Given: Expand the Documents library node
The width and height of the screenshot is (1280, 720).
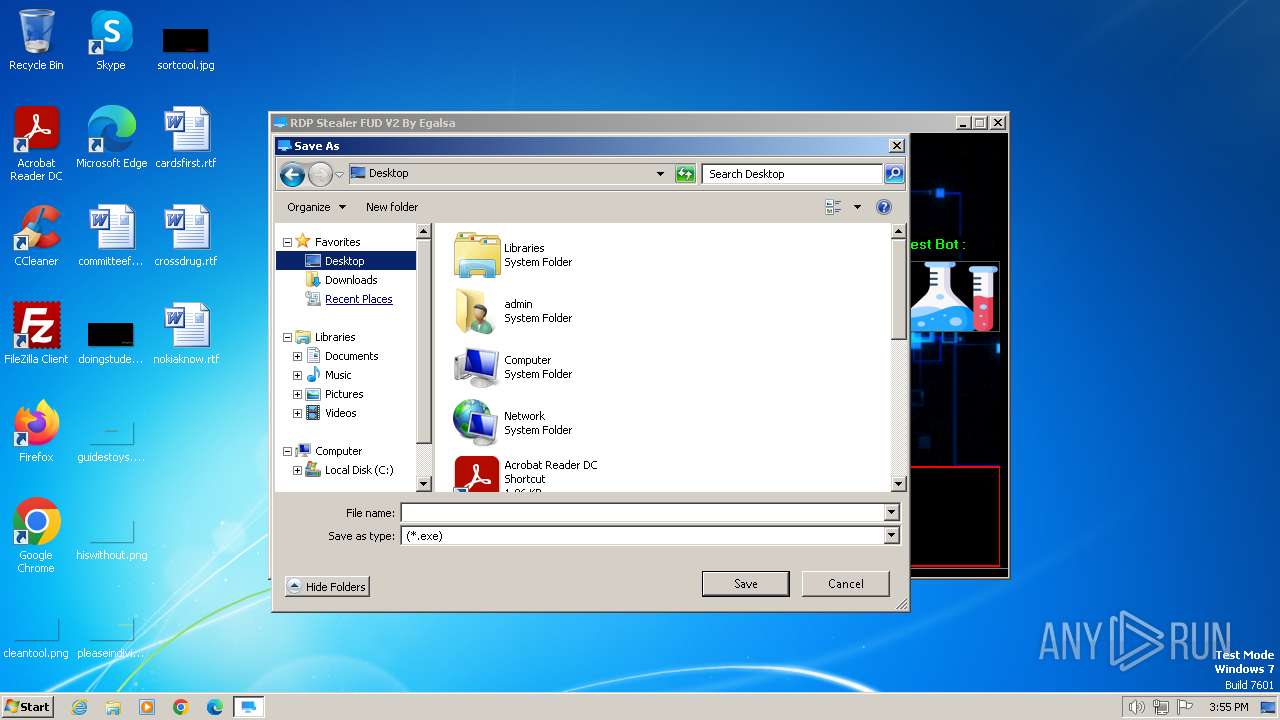Looking at the screenshot, I should [297, 356].
